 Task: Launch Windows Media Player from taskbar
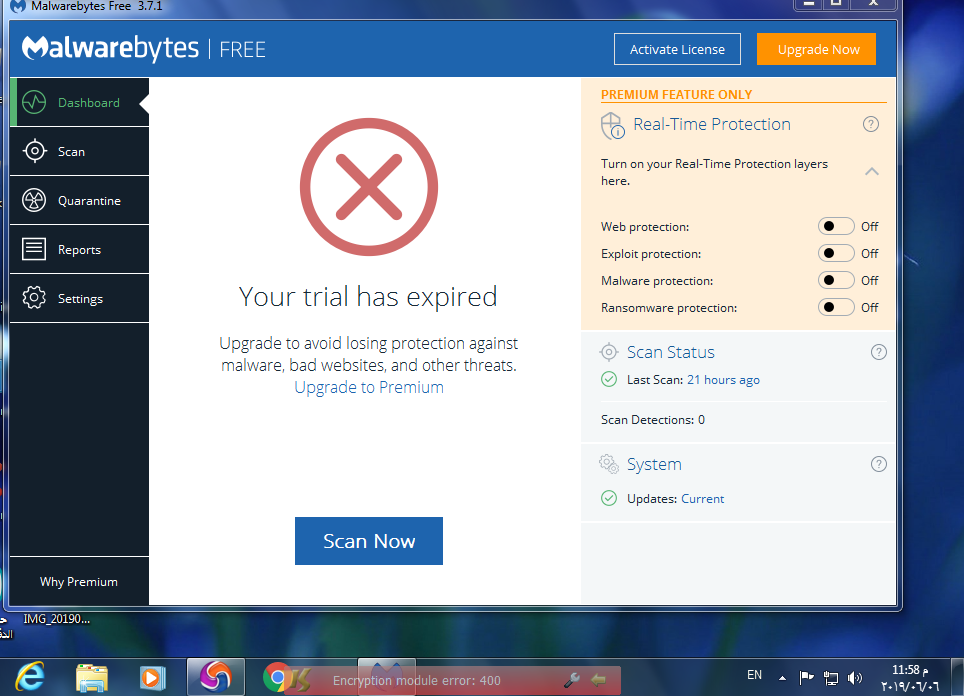(152, 678)
